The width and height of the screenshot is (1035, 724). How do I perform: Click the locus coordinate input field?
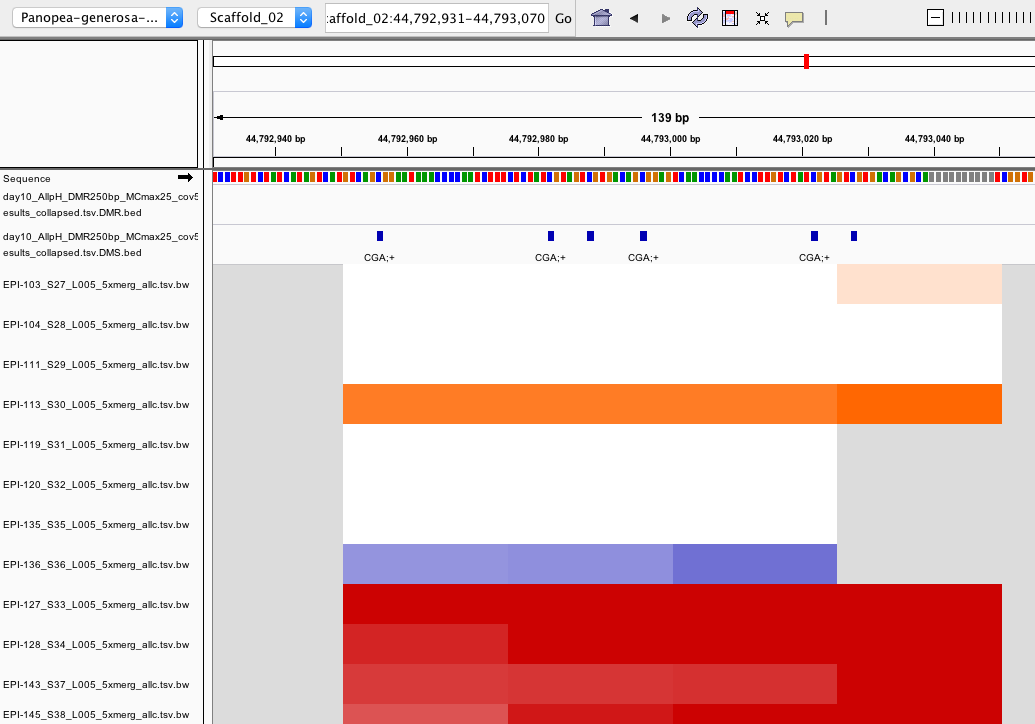tap(436, 18)
